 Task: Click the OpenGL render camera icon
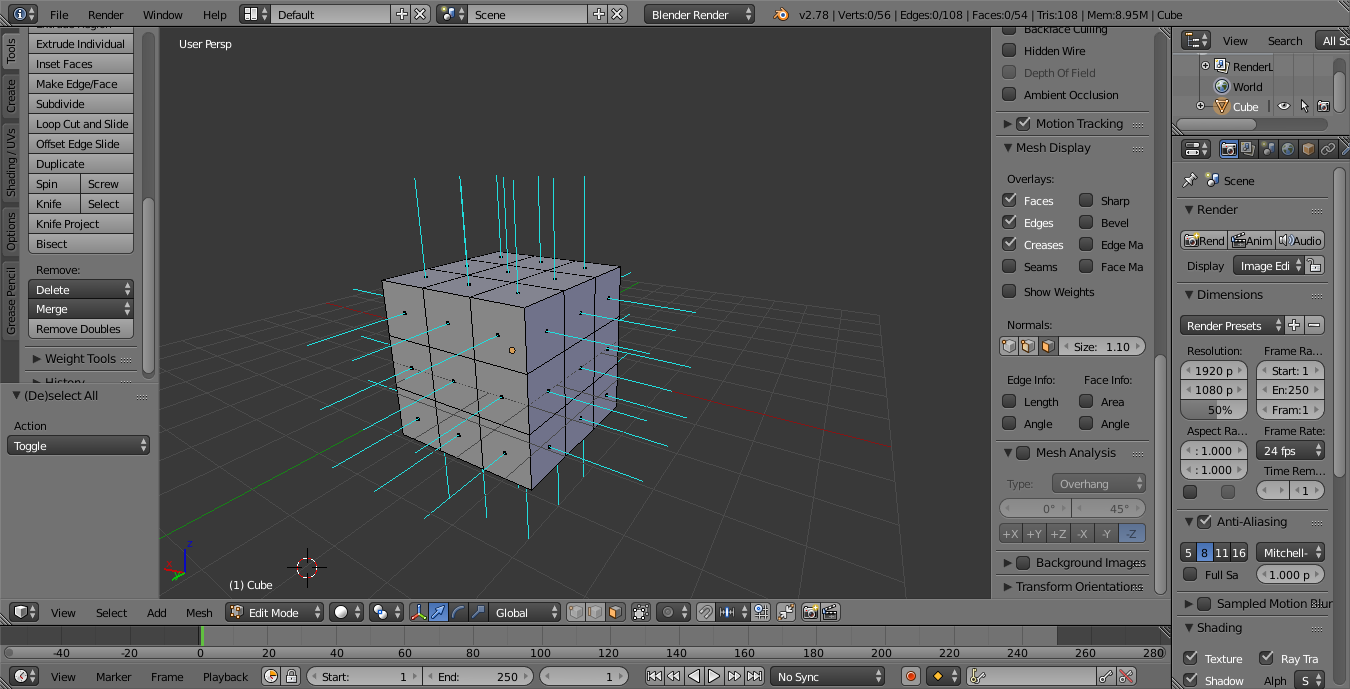pyautogui.click(x=810, y=612)
